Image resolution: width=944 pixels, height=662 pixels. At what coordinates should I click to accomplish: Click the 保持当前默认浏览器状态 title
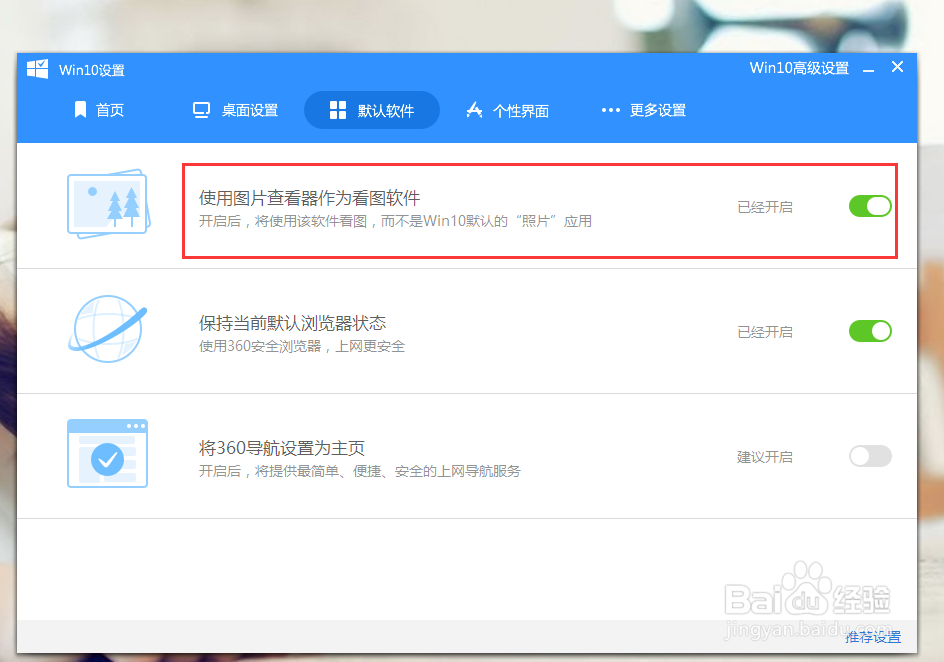(x=293, y=323)
